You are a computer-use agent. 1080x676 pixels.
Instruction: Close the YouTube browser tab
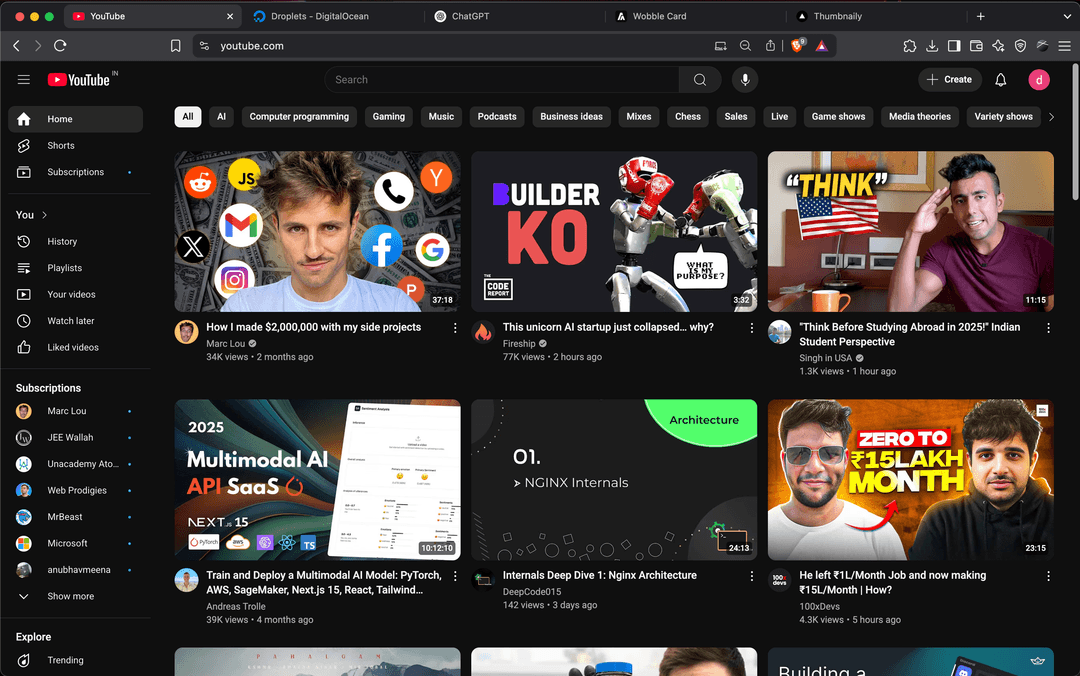(230, 17)
